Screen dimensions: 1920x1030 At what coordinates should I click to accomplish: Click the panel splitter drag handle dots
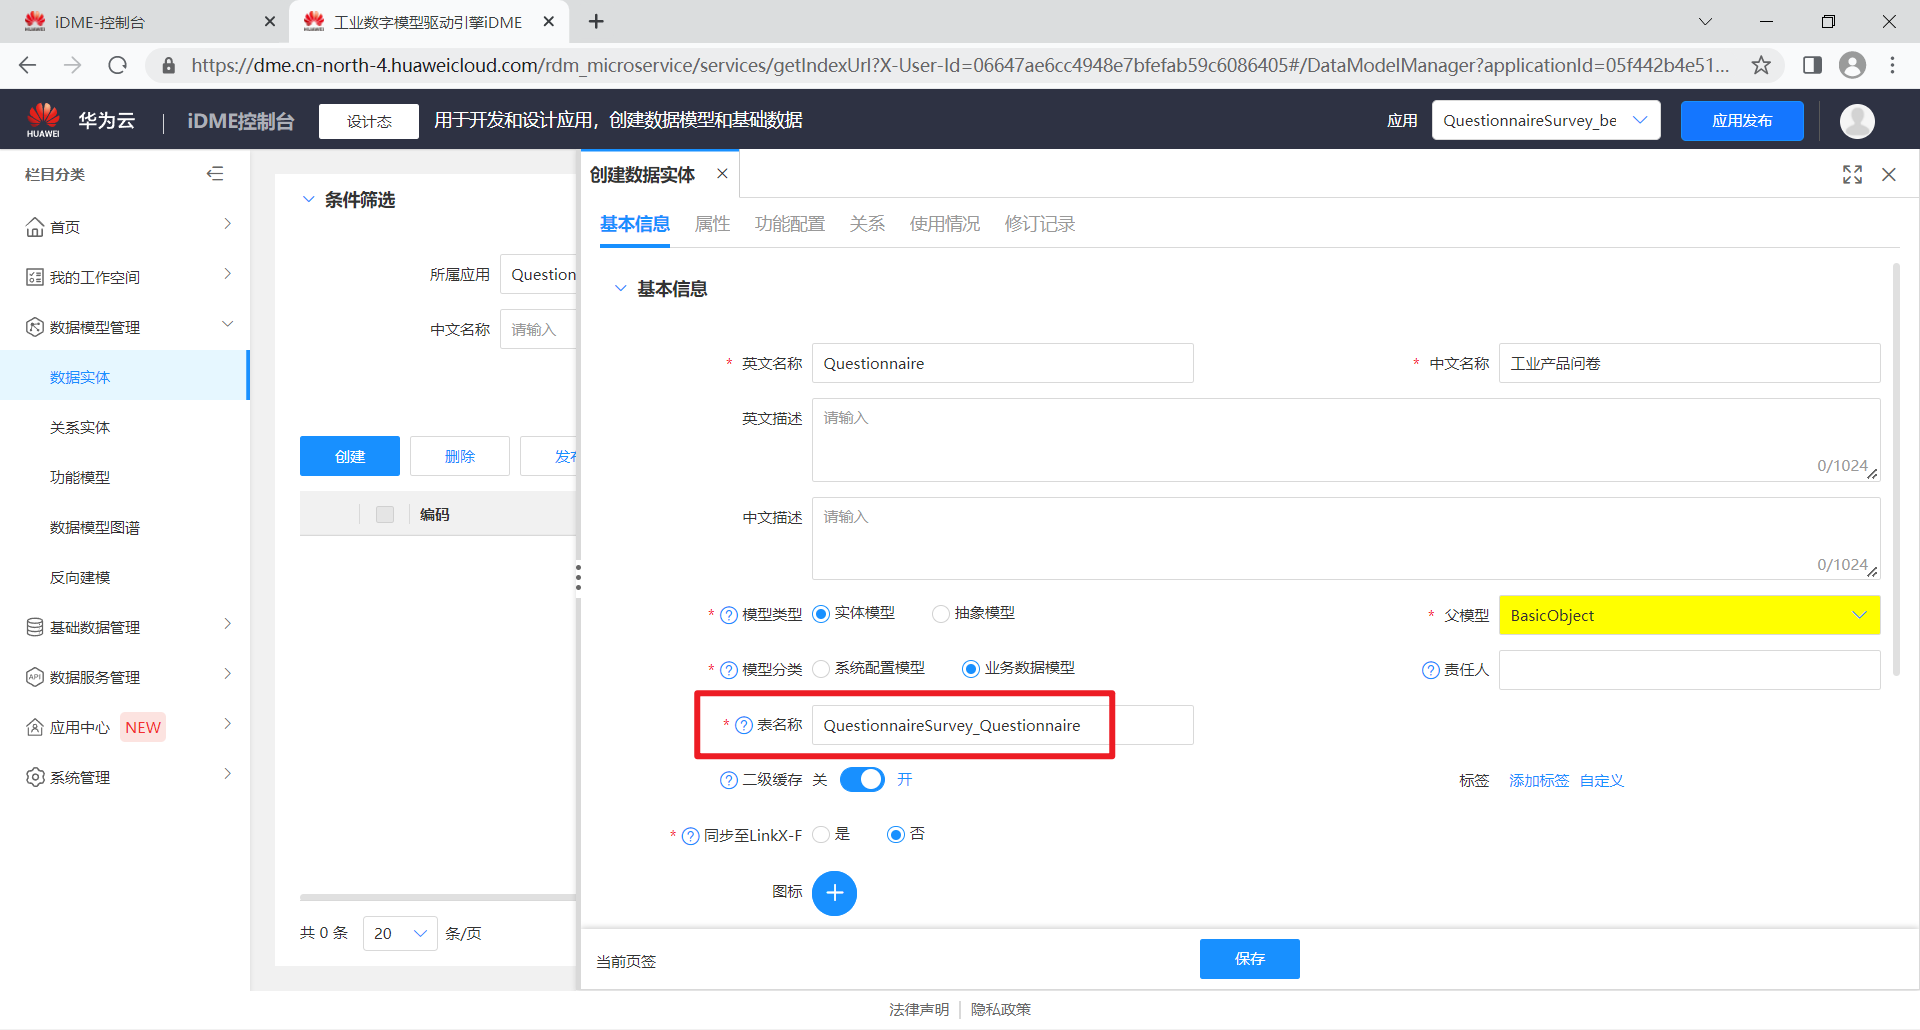[x=578, y=577]
